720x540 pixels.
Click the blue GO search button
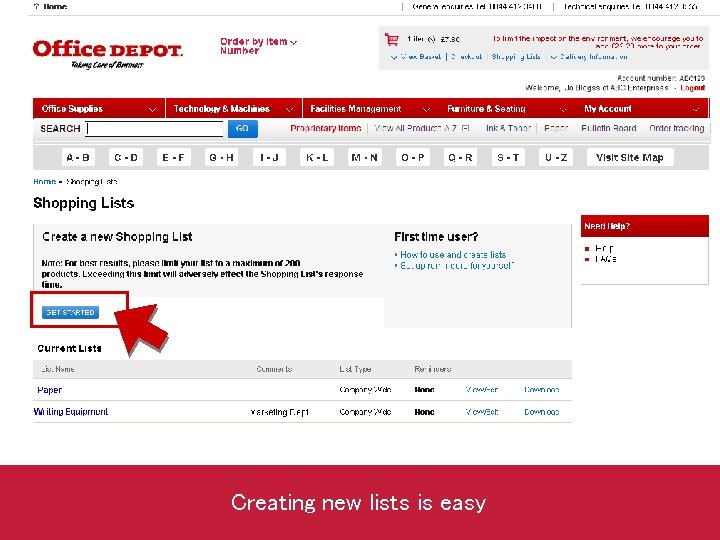(x=242, y=129)
